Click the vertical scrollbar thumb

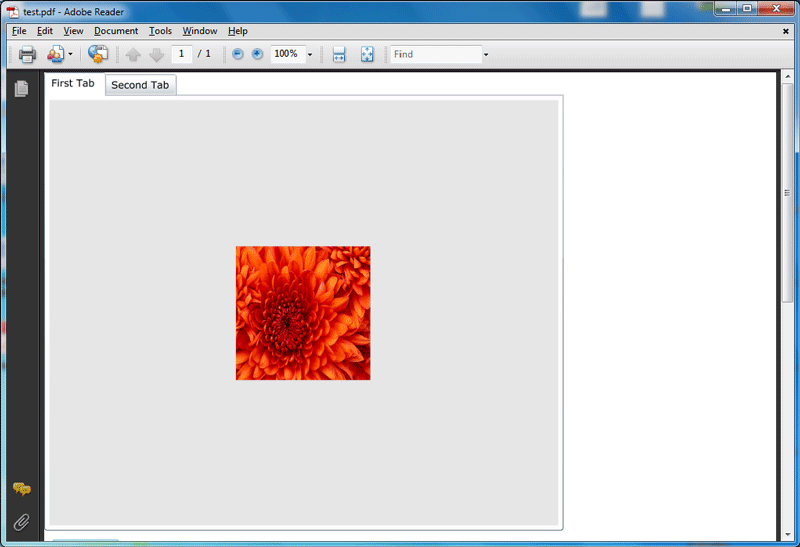click(787, 193)
